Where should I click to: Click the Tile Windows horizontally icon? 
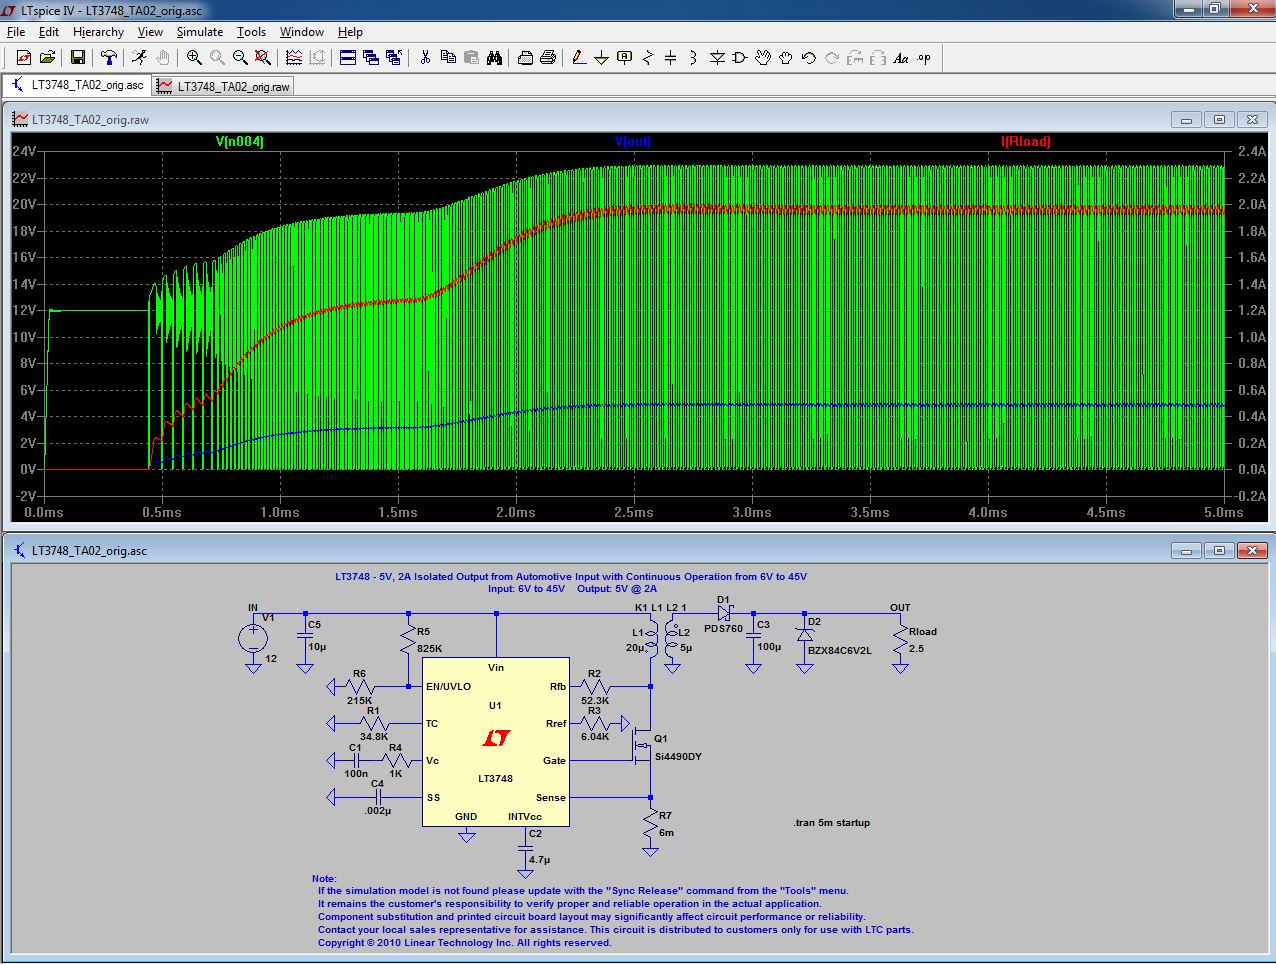tap(348, 58)
